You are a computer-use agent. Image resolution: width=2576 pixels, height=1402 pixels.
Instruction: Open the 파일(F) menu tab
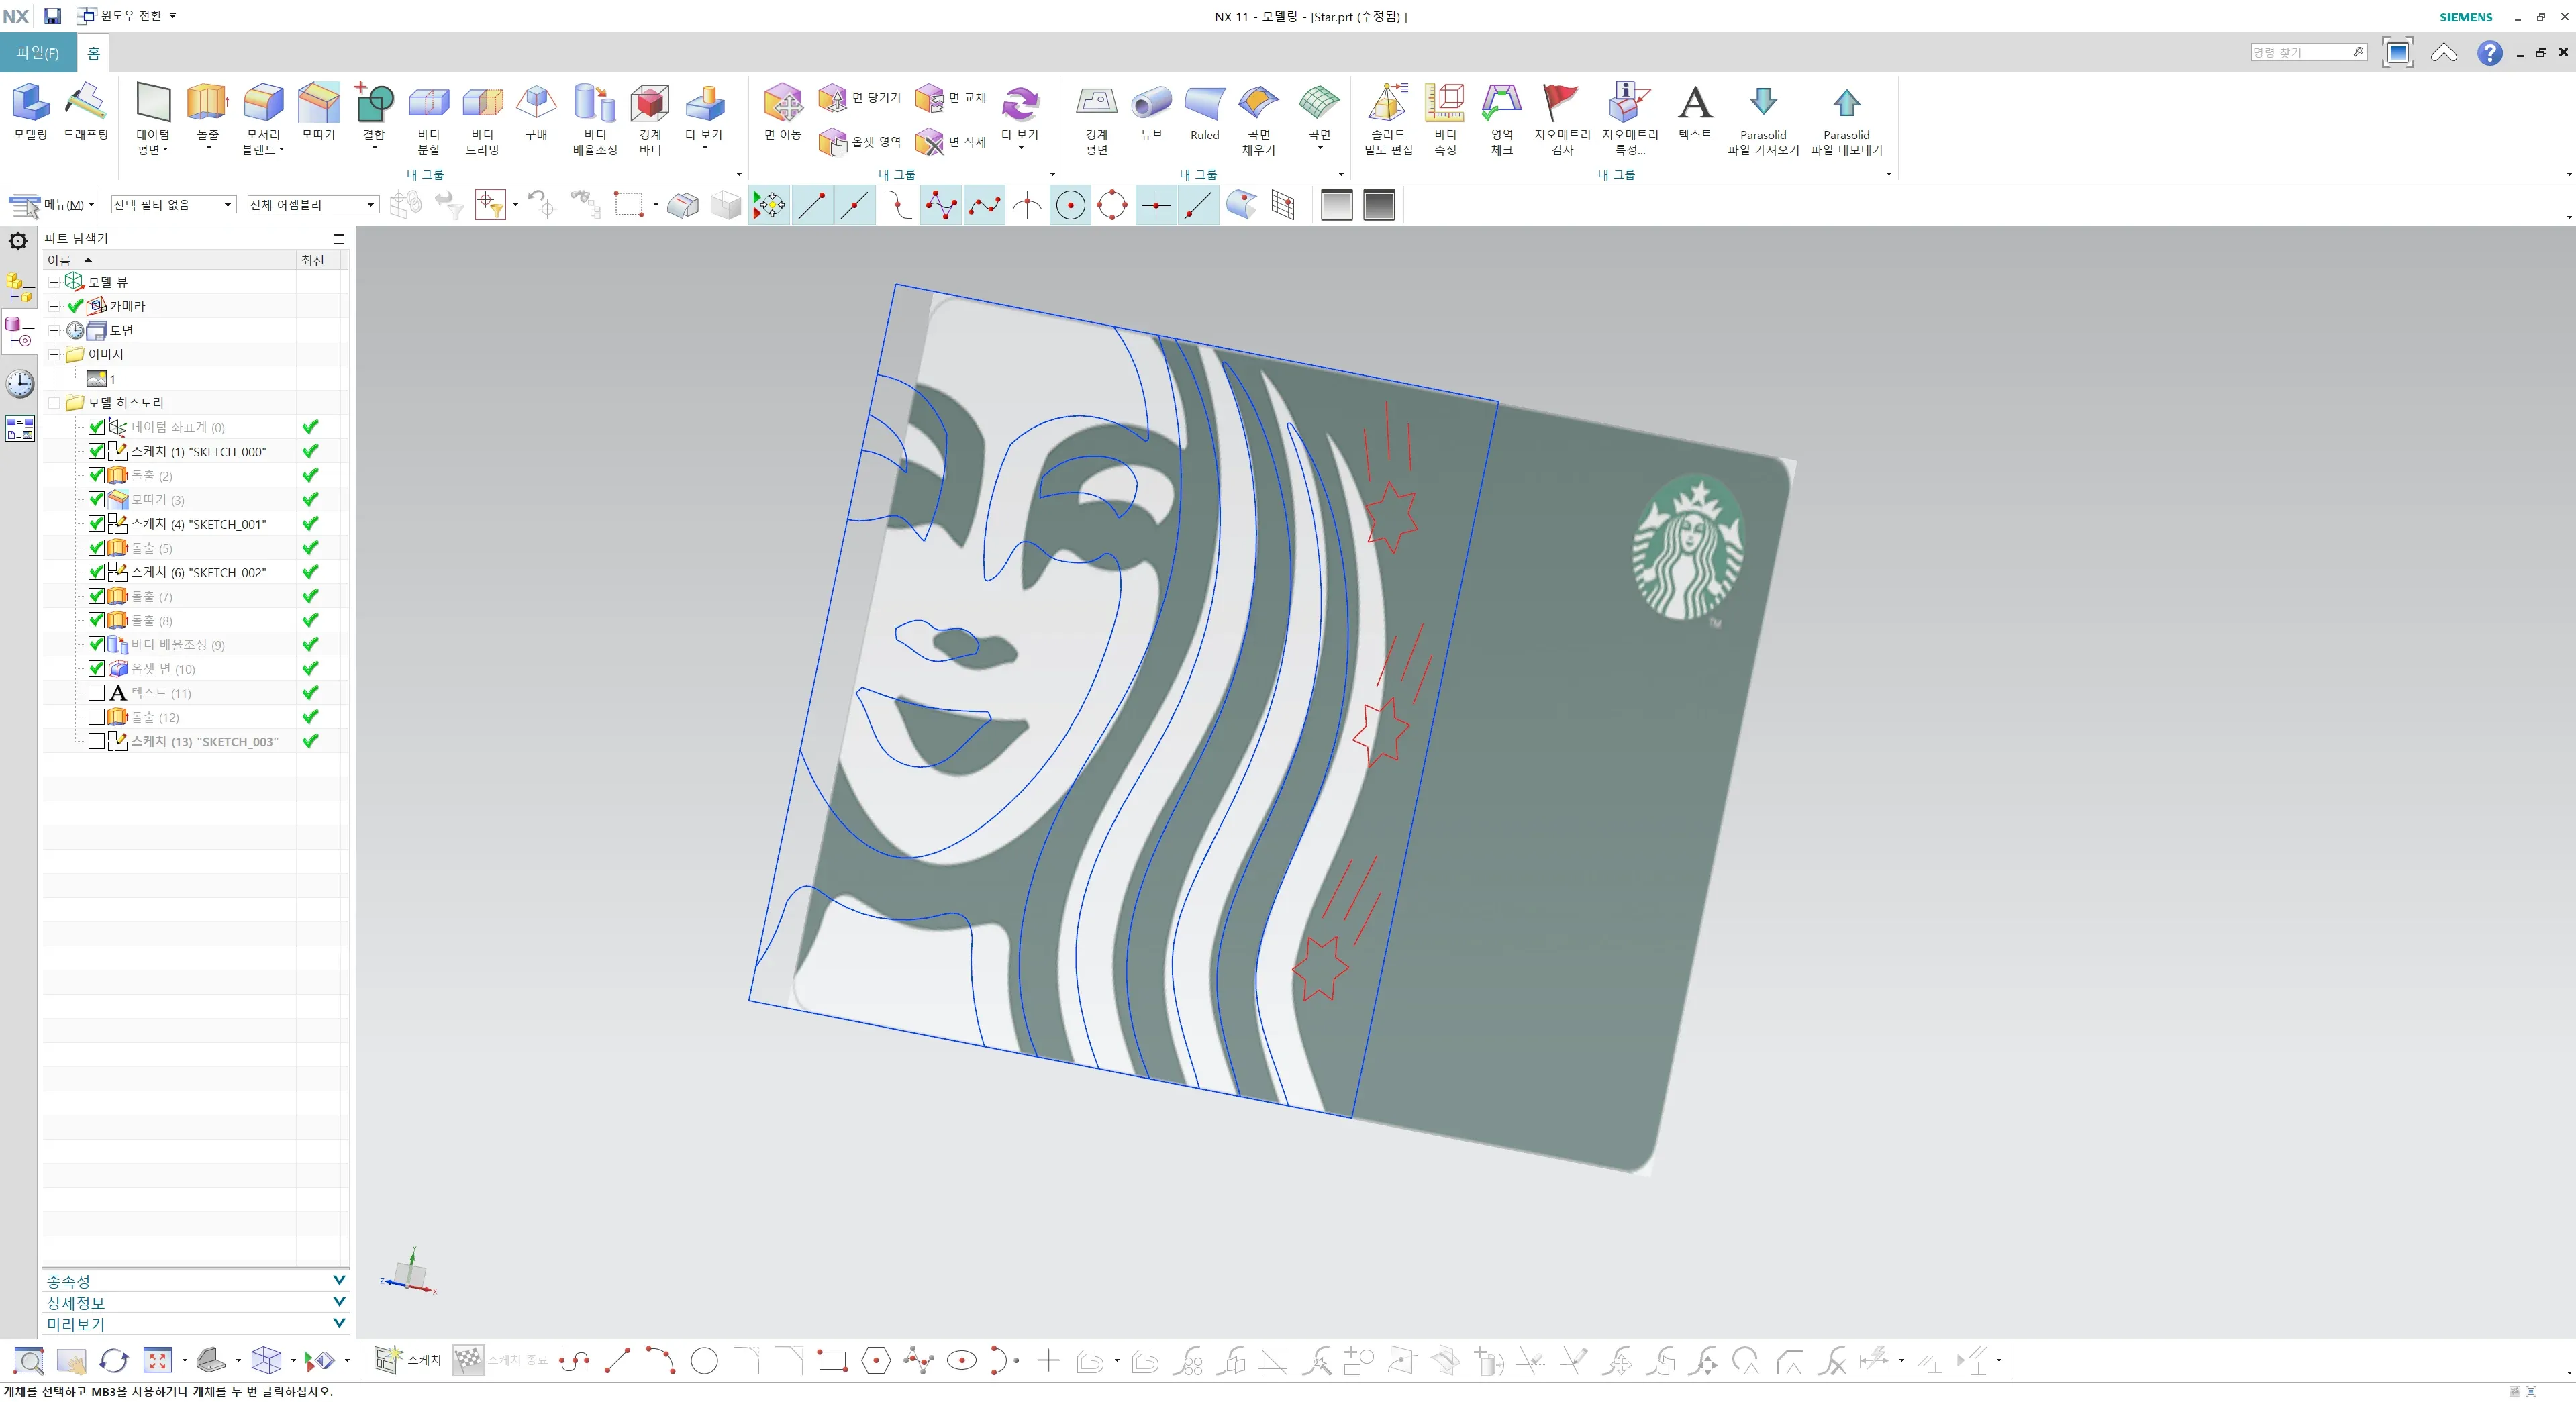click(37, 53)
